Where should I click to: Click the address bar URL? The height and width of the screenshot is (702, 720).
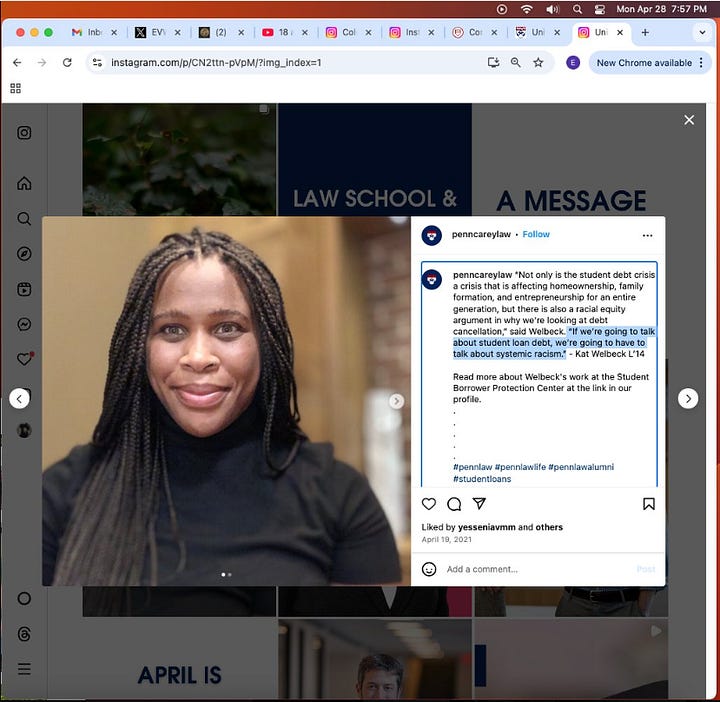pos(216,62)
